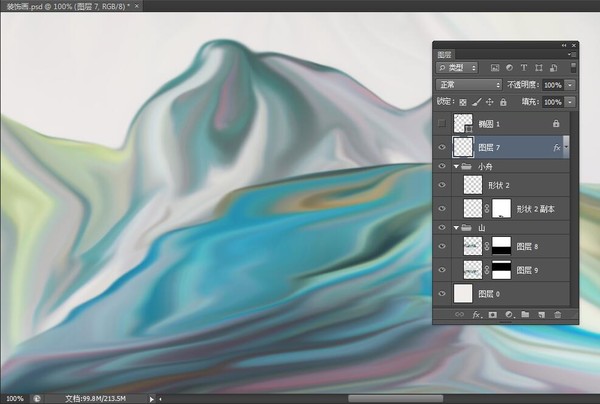Click the mask link on 图层 9
This screenshot has height=404, width=600.
(x=487, y=270)
